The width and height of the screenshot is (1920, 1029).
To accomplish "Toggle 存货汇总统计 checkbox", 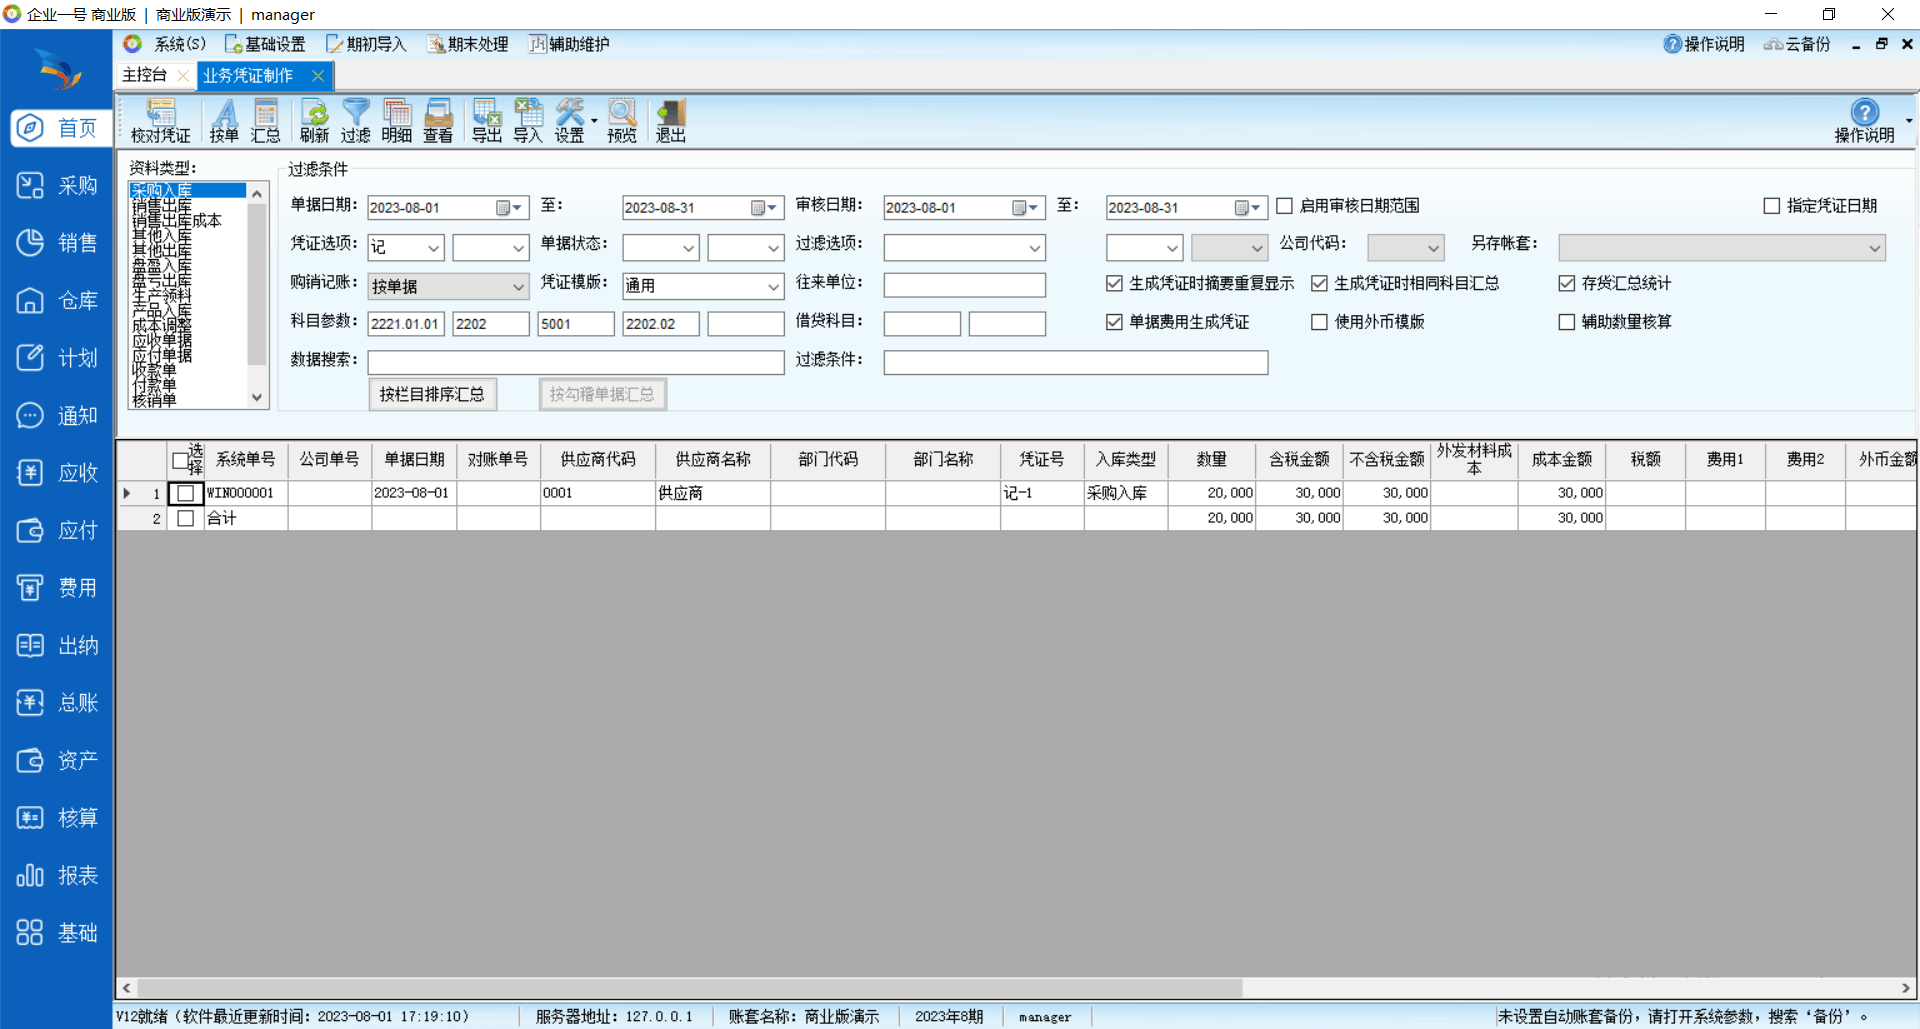I will point(1567,284).
